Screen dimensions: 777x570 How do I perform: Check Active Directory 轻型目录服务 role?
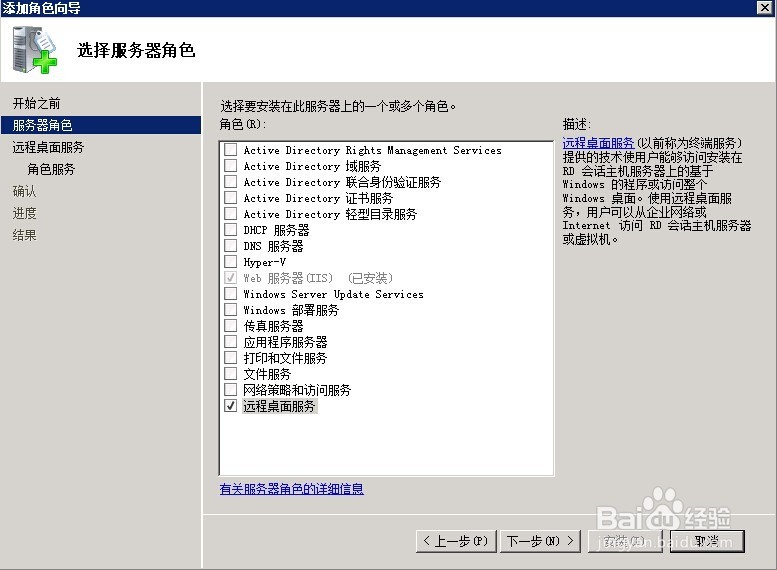point(230,214)
